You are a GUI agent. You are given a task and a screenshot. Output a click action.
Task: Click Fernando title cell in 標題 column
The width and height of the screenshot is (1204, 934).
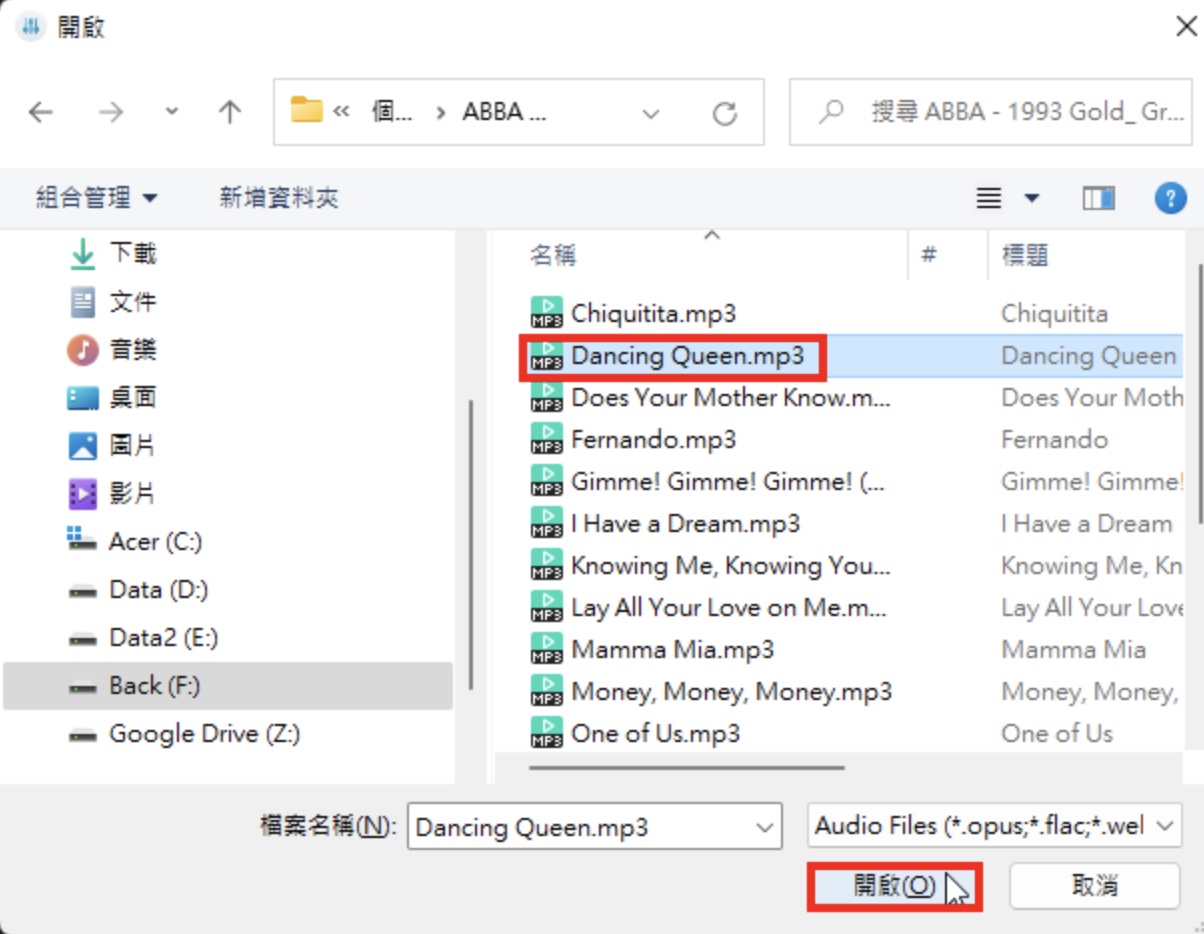pyautogui.click(x=1054, y=440)
